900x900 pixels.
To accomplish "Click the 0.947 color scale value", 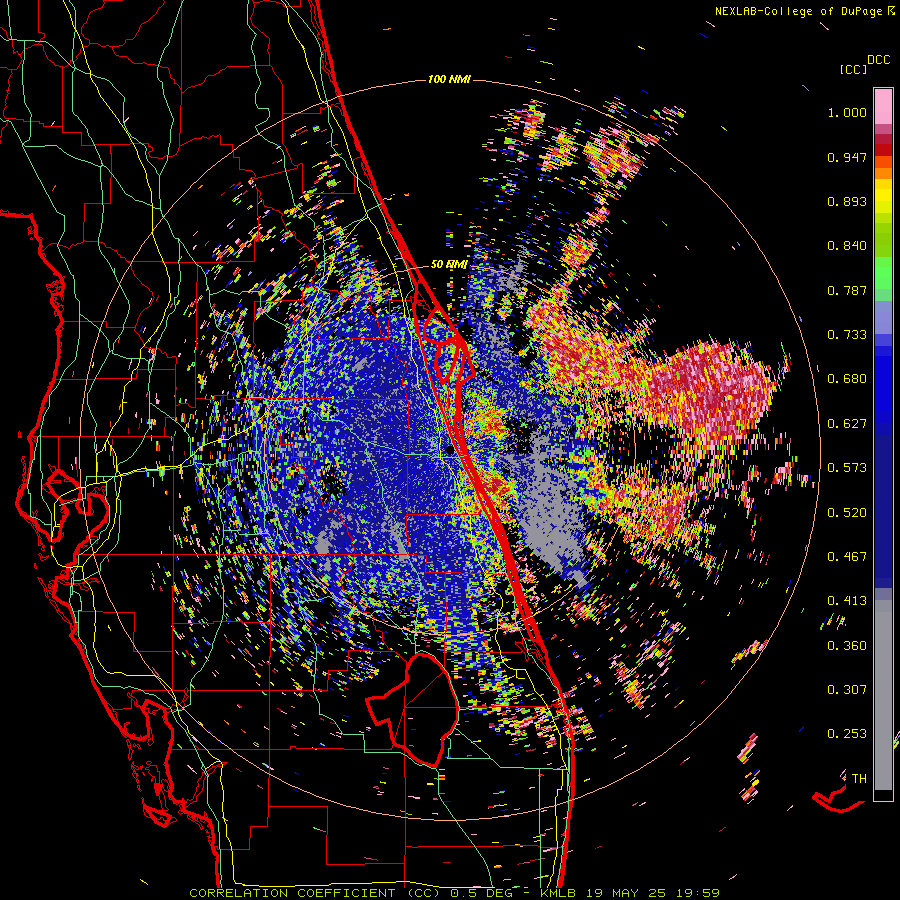I will point(847,157).
